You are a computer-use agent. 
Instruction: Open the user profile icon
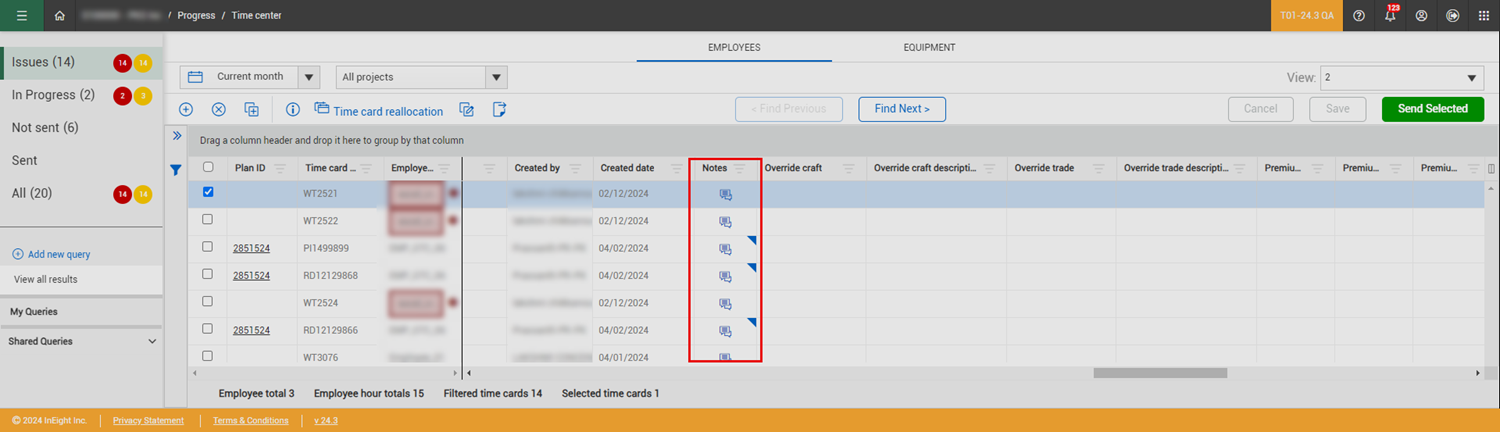point(1421,16)
